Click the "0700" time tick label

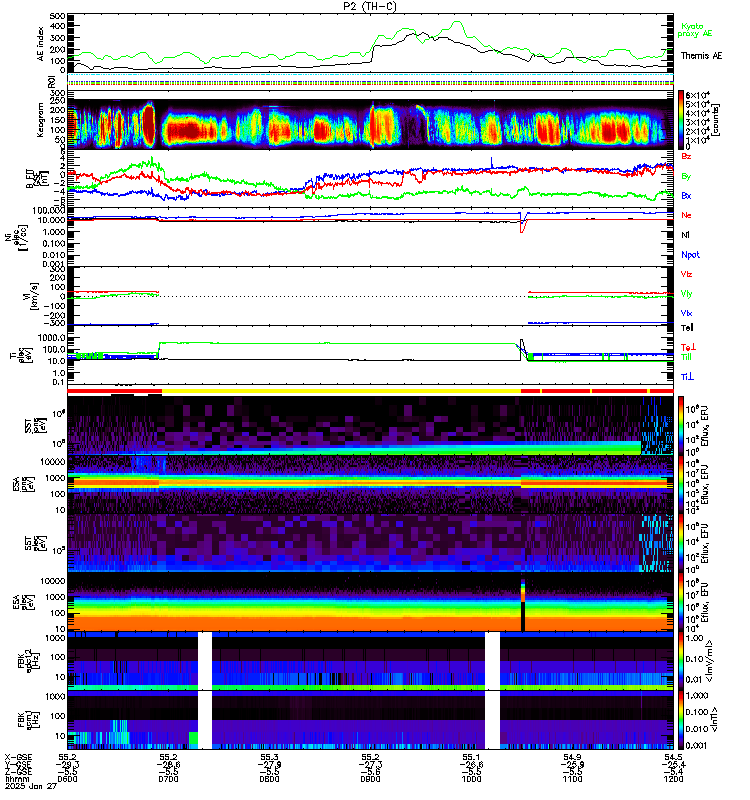[168, 779]
